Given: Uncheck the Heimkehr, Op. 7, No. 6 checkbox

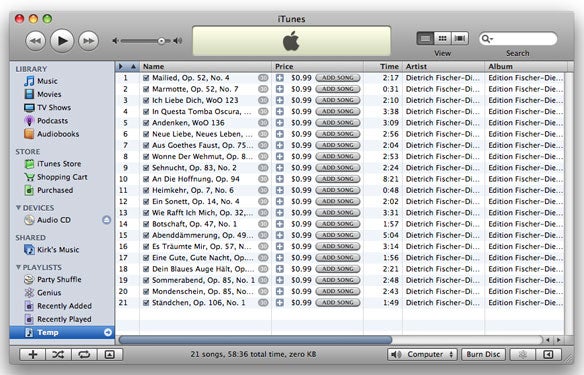Looking at the screenshot, I should pyautogui.click(x=146, y=190).
